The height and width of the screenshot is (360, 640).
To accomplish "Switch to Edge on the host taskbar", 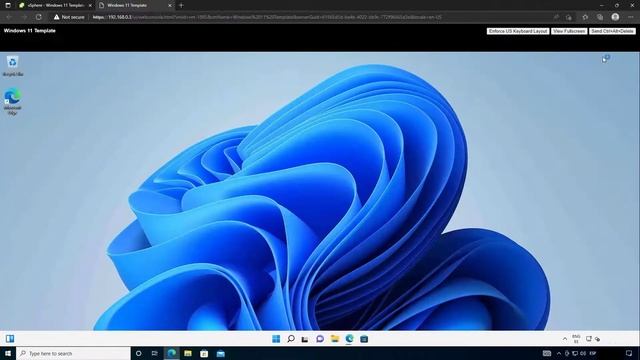I will (x=171, y=353).
